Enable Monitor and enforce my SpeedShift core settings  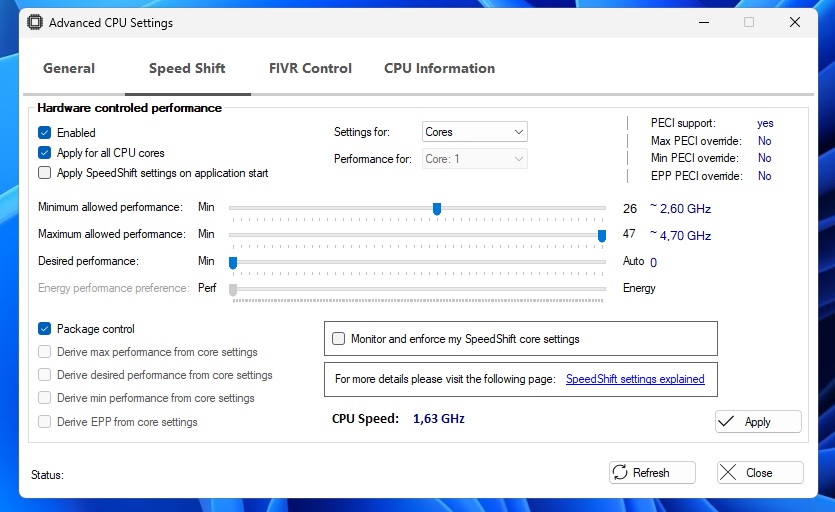click(x=339, y=338)
